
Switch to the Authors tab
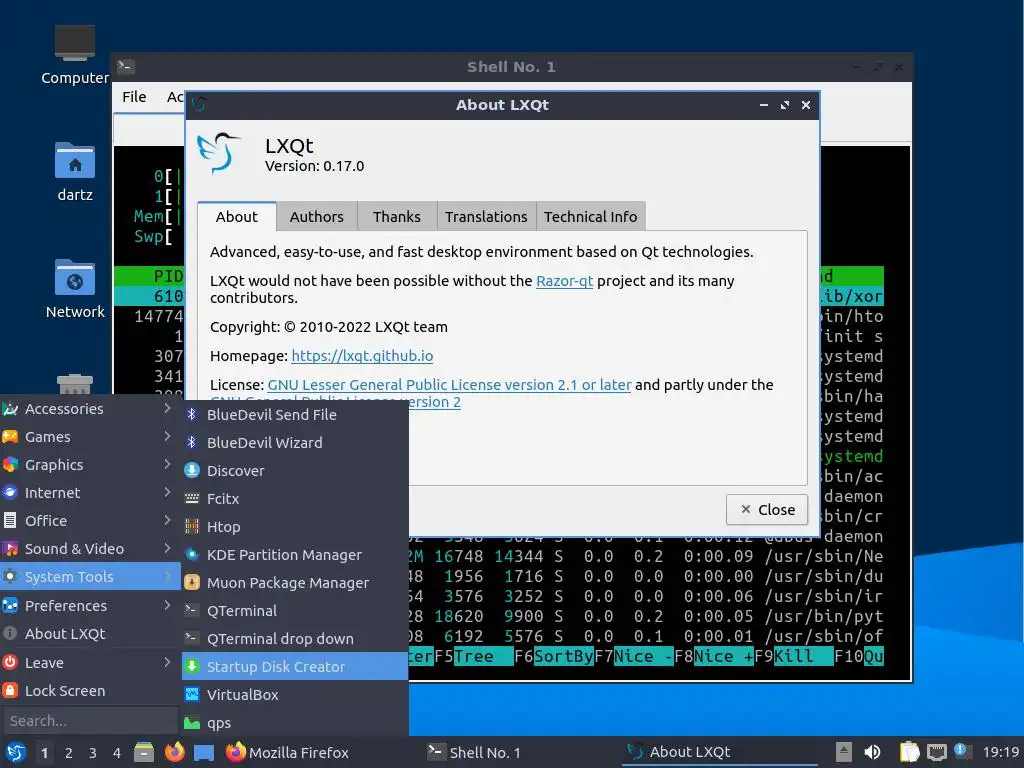point(317,217)
